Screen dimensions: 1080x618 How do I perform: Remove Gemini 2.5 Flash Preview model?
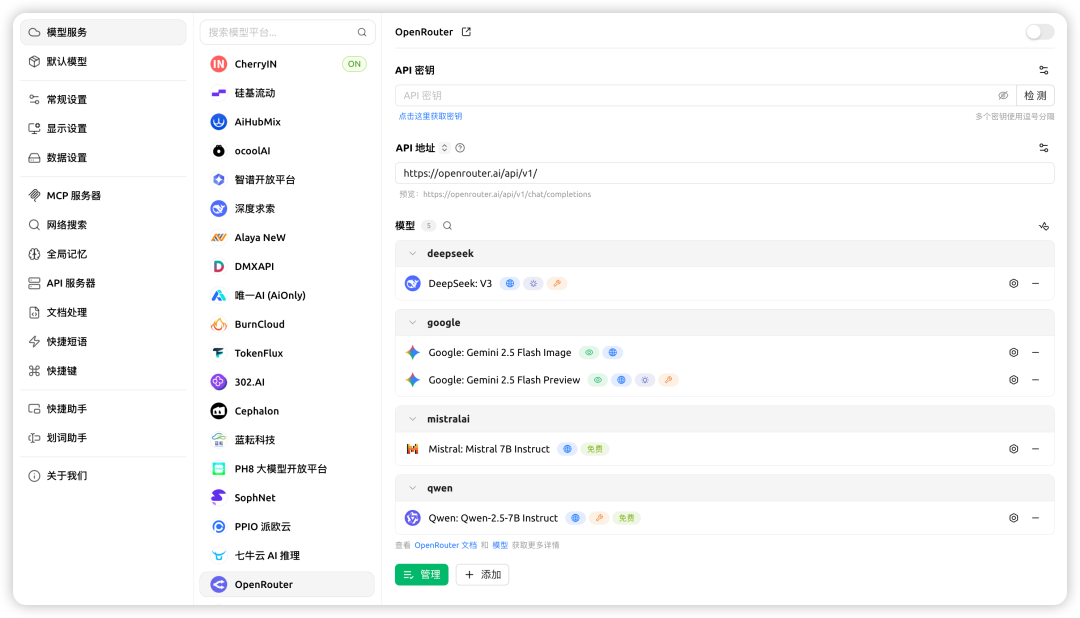click(x=1035, y=380)
